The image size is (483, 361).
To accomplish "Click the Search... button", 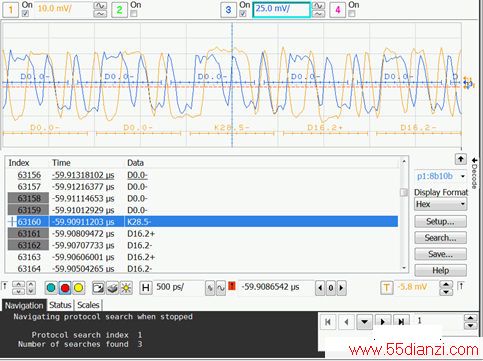I will pyautogui.click(x=440, y=238).
